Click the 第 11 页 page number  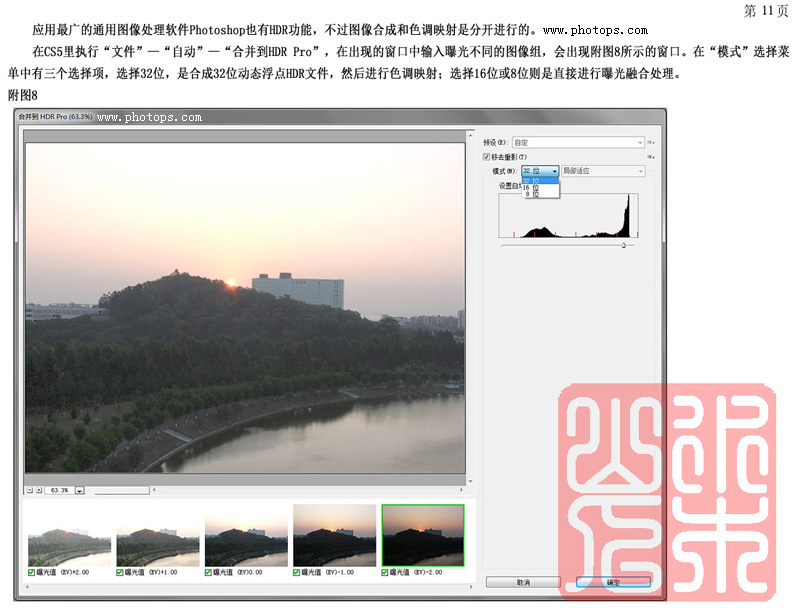[766, 11]
